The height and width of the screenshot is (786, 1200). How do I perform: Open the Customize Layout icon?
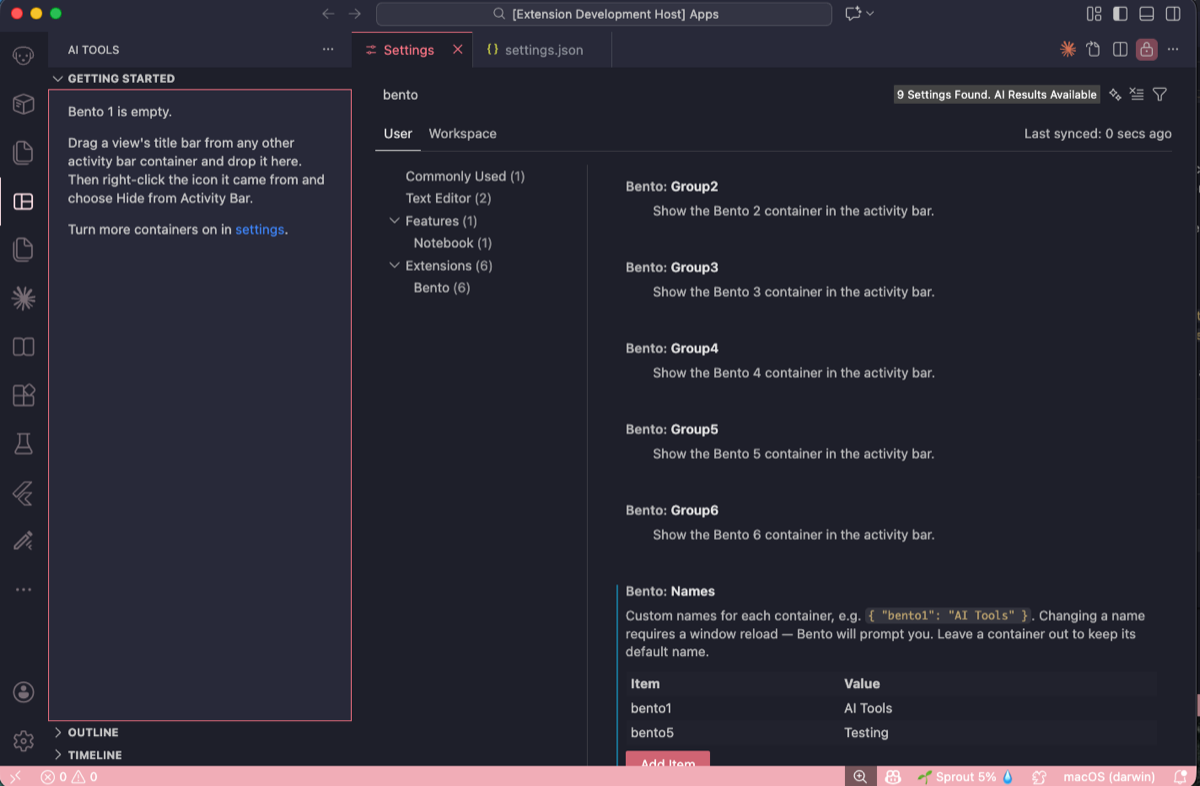(1094, 14)
